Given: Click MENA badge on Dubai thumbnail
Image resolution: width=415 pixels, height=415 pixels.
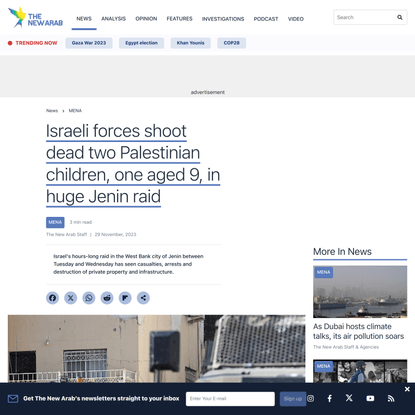Looking at the screenshot, I should pos(323,272).
